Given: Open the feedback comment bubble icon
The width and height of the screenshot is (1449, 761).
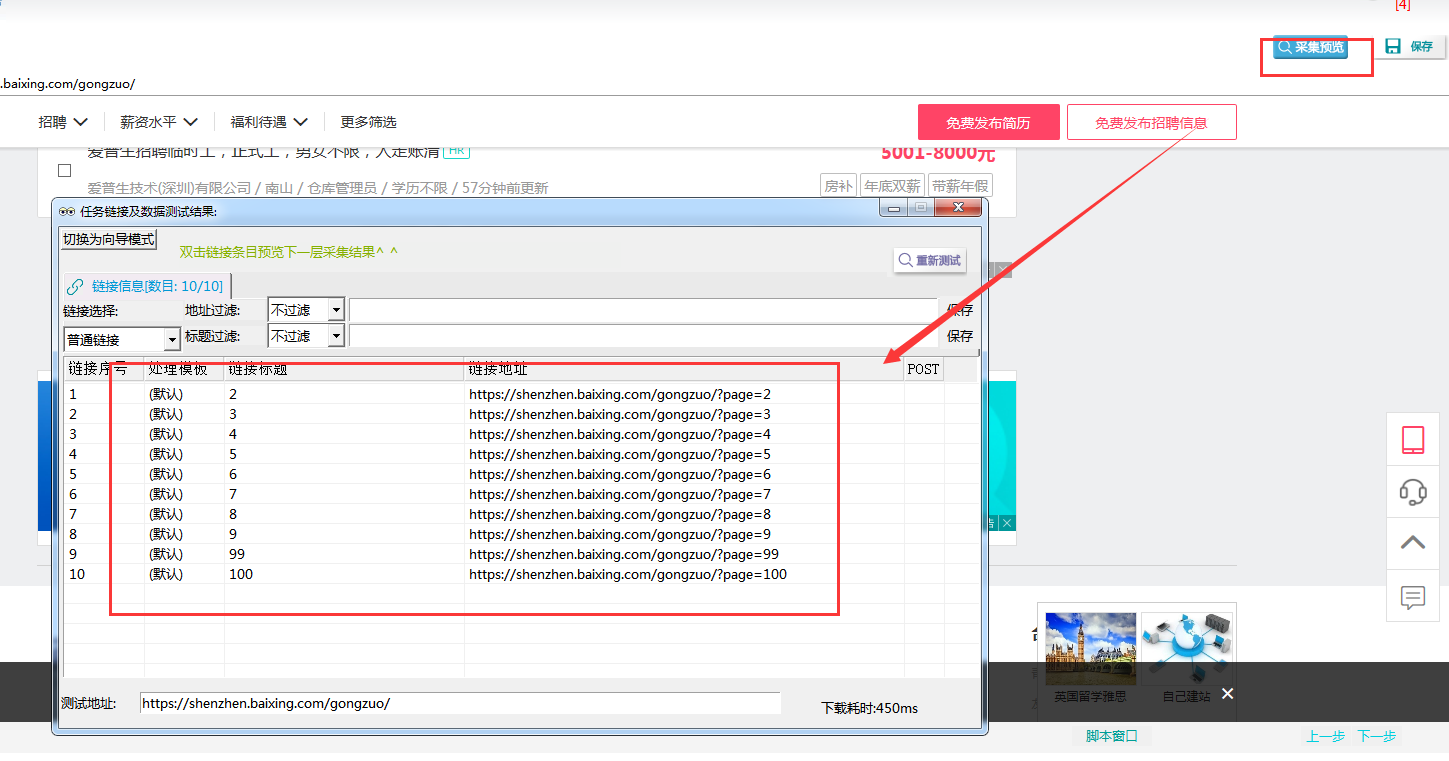Looking at the screenshot, I should point(1412,597).
